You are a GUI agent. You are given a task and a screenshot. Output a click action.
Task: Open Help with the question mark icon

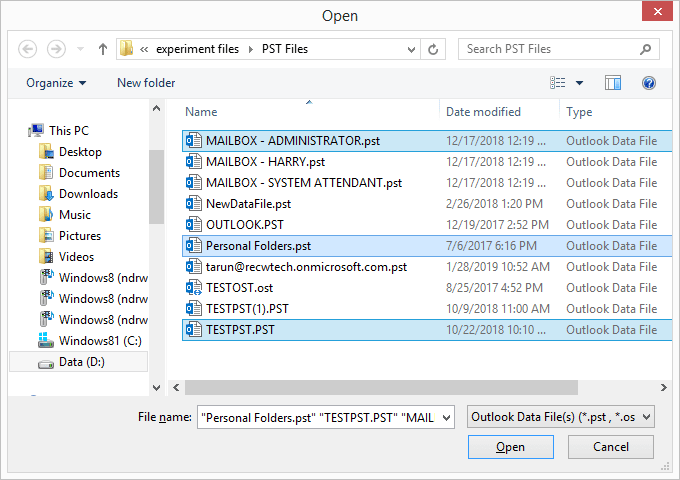649,83
